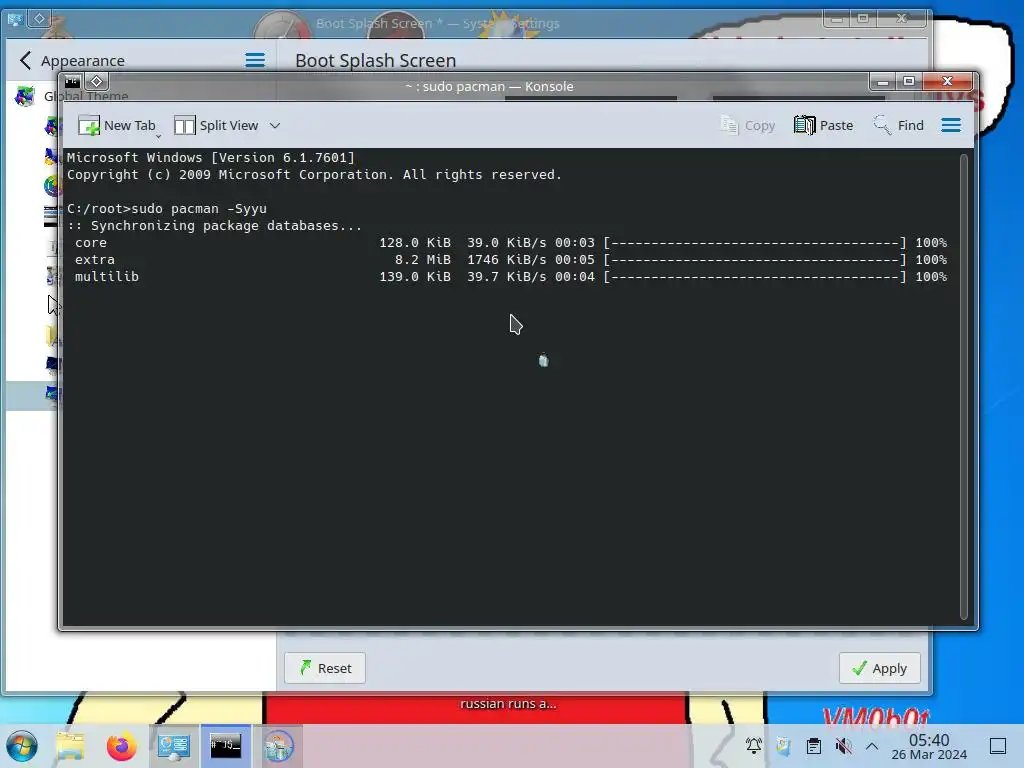The width and height of the screenshot is (1024, 768).
Task: Click Reset button in System Settings
Action: pos(325,668)
